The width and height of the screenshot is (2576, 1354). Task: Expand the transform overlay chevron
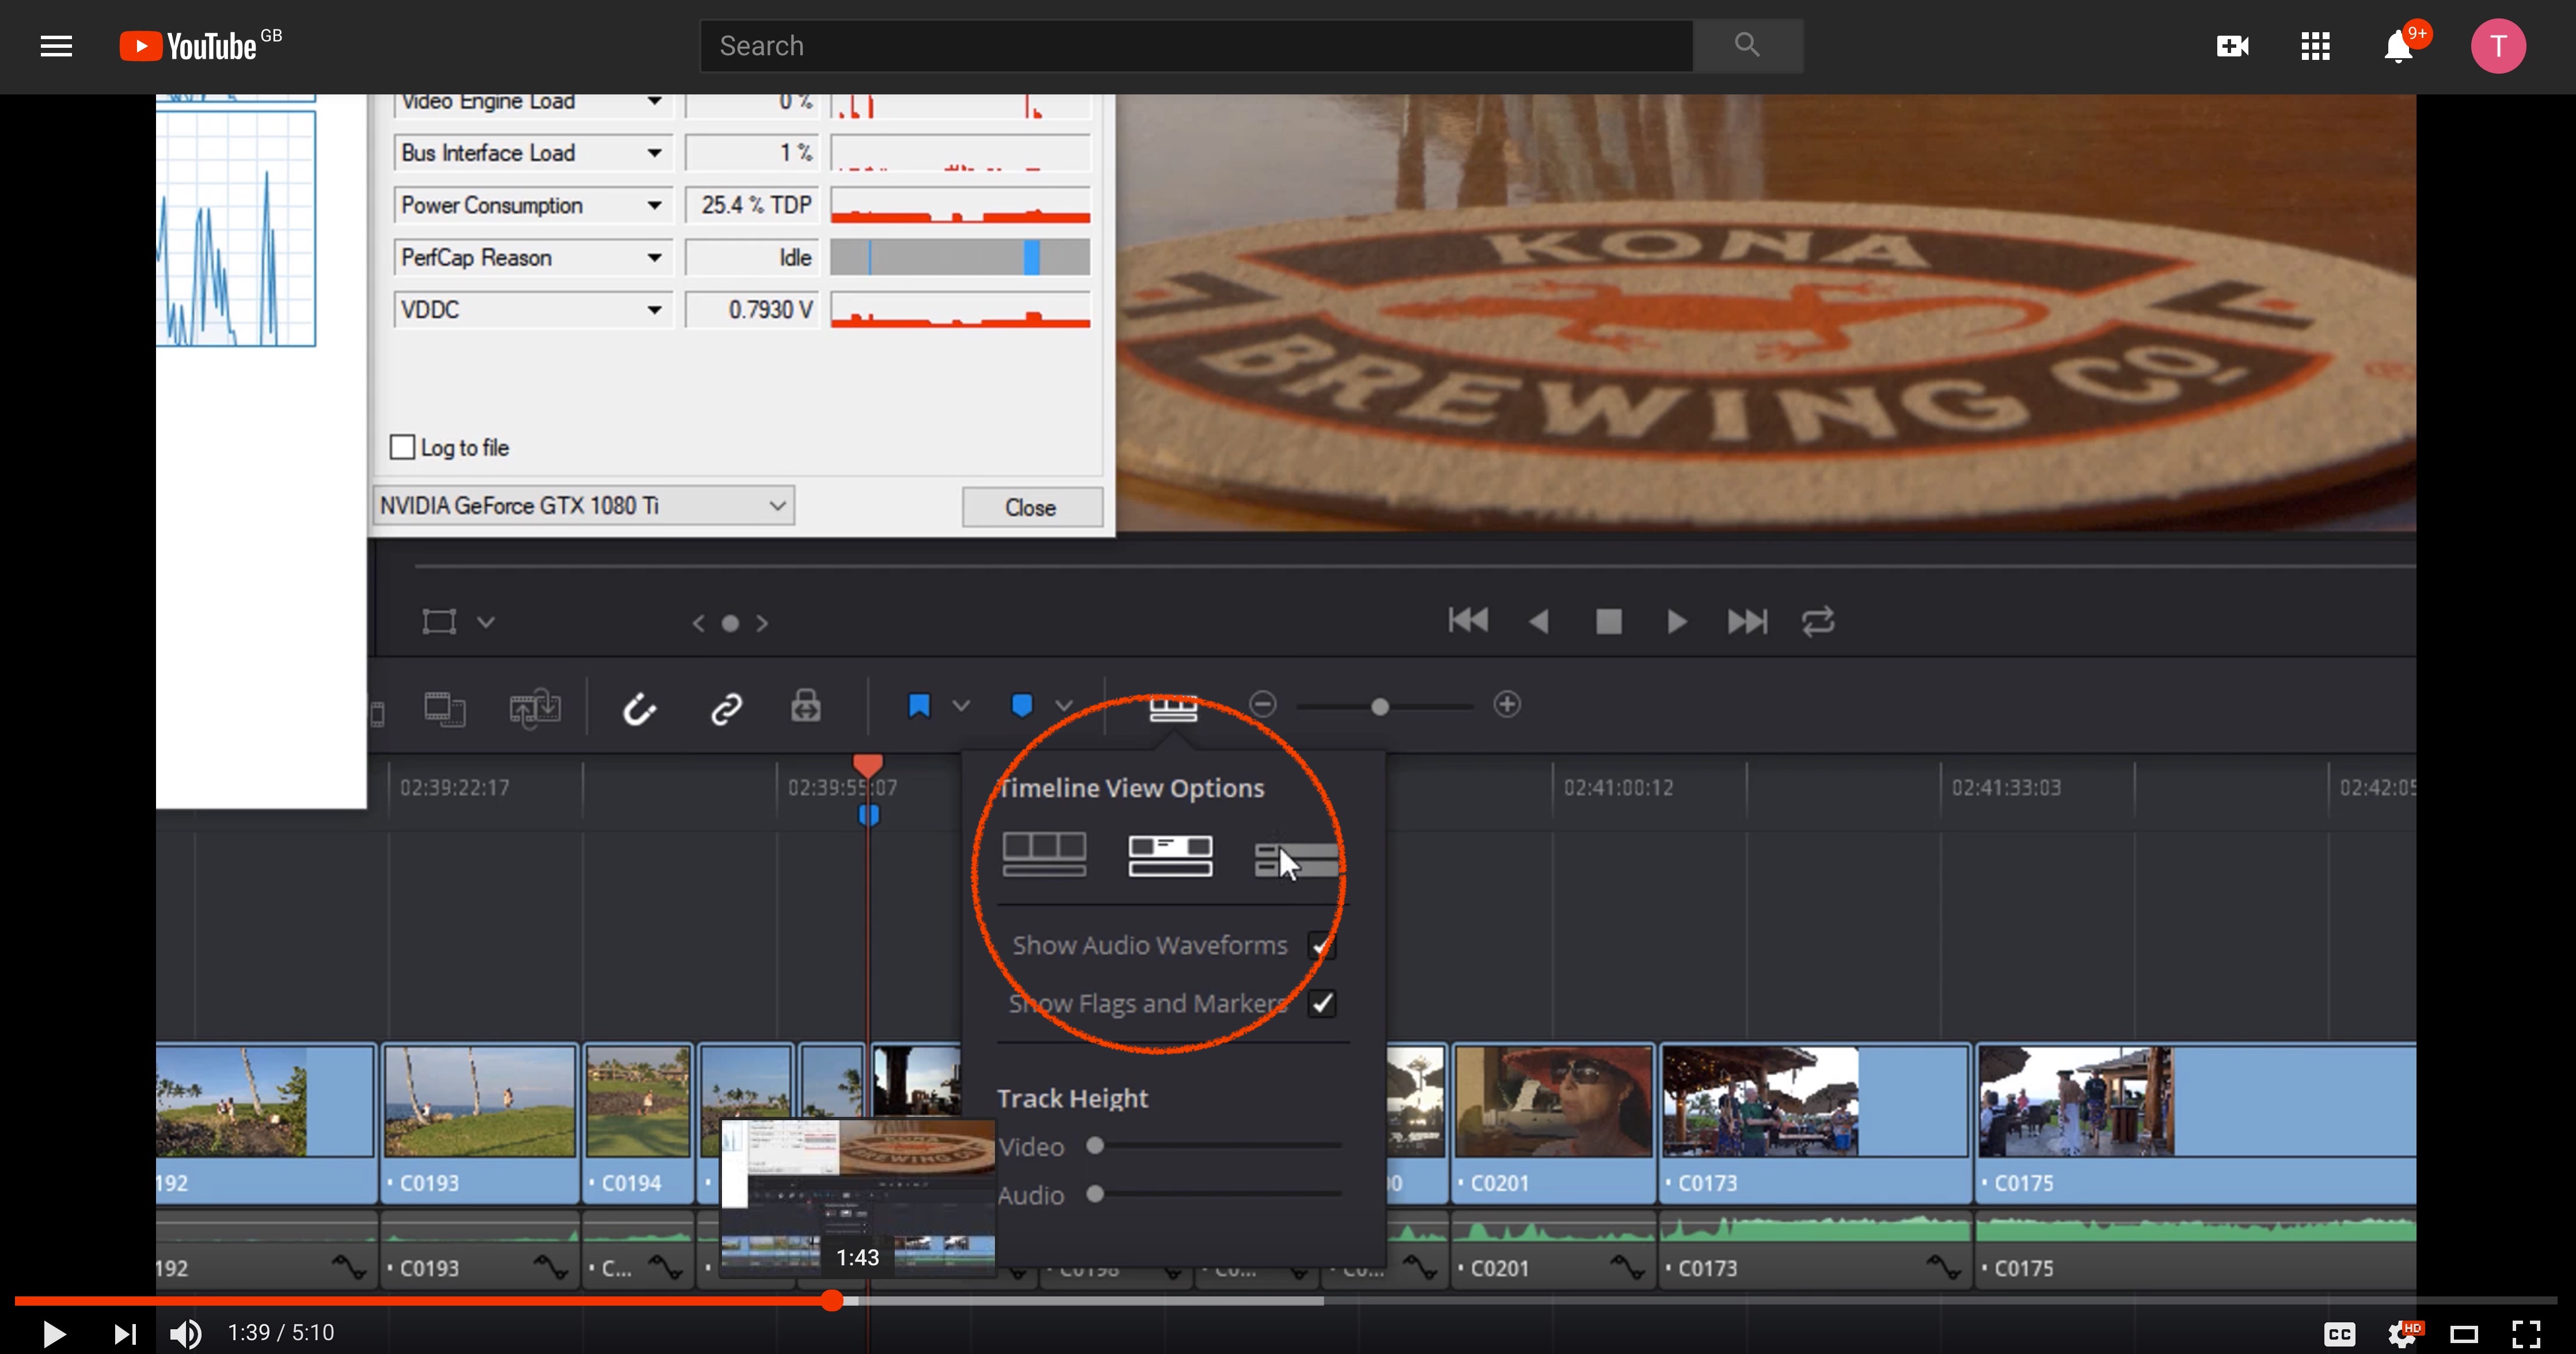tap(486, 622)
